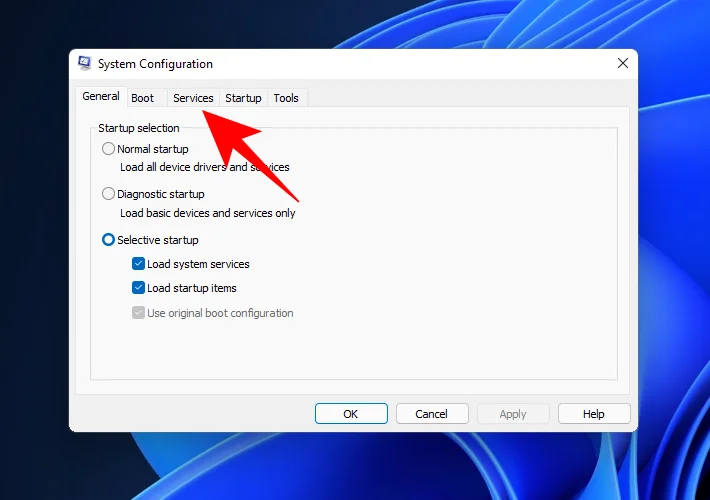Switch to the General tab
This screenshot has height=500, width=710.
click(x=101, y=96)
